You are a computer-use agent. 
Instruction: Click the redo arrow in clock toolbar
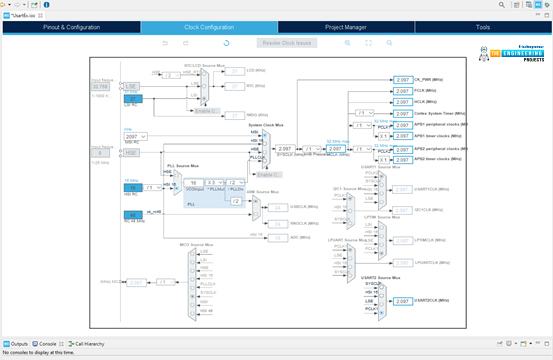186,43
